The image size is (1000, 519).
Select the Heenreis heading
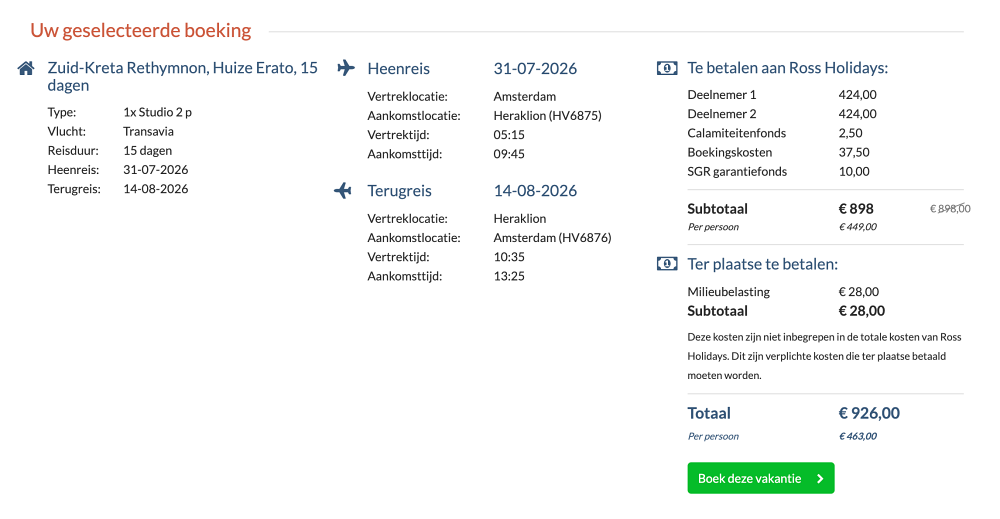pyautogui.click(x=399, y=68)
